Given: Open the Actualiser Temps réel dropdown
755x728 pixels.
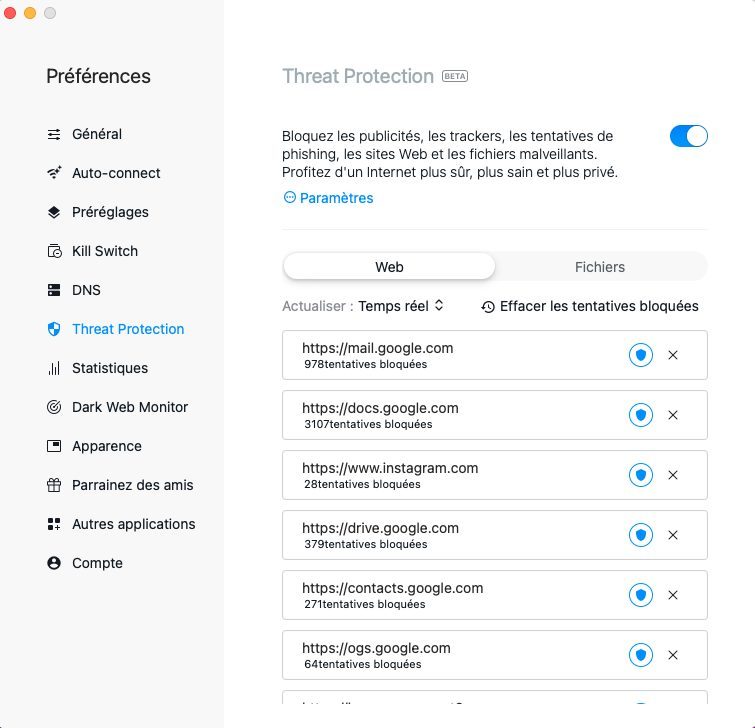Looking at the screenshot, I should point(401,306).
